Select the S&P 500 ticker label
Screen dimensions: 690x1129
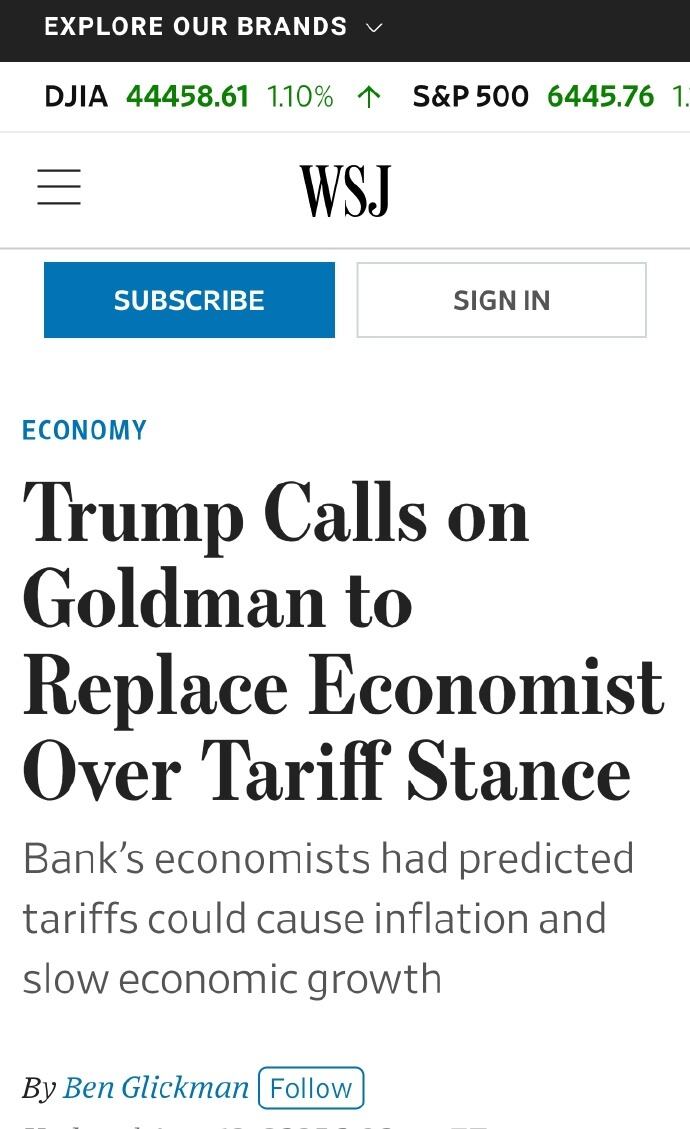(x=470, y=97)
